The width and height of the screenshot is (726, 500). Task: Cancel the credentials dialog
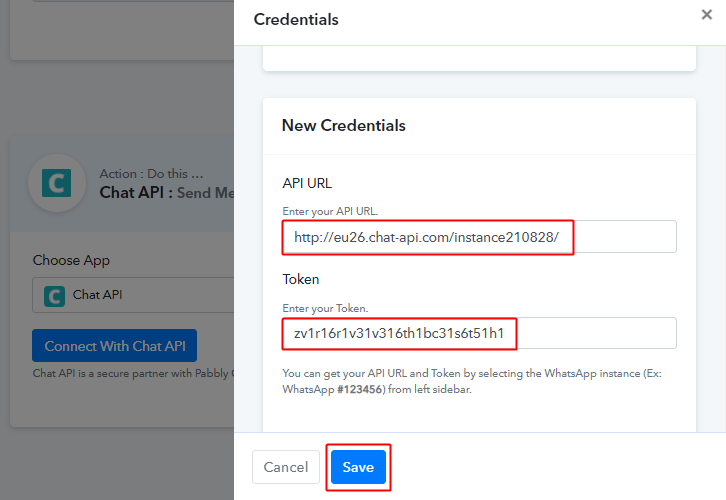click(x=286, y=467)
